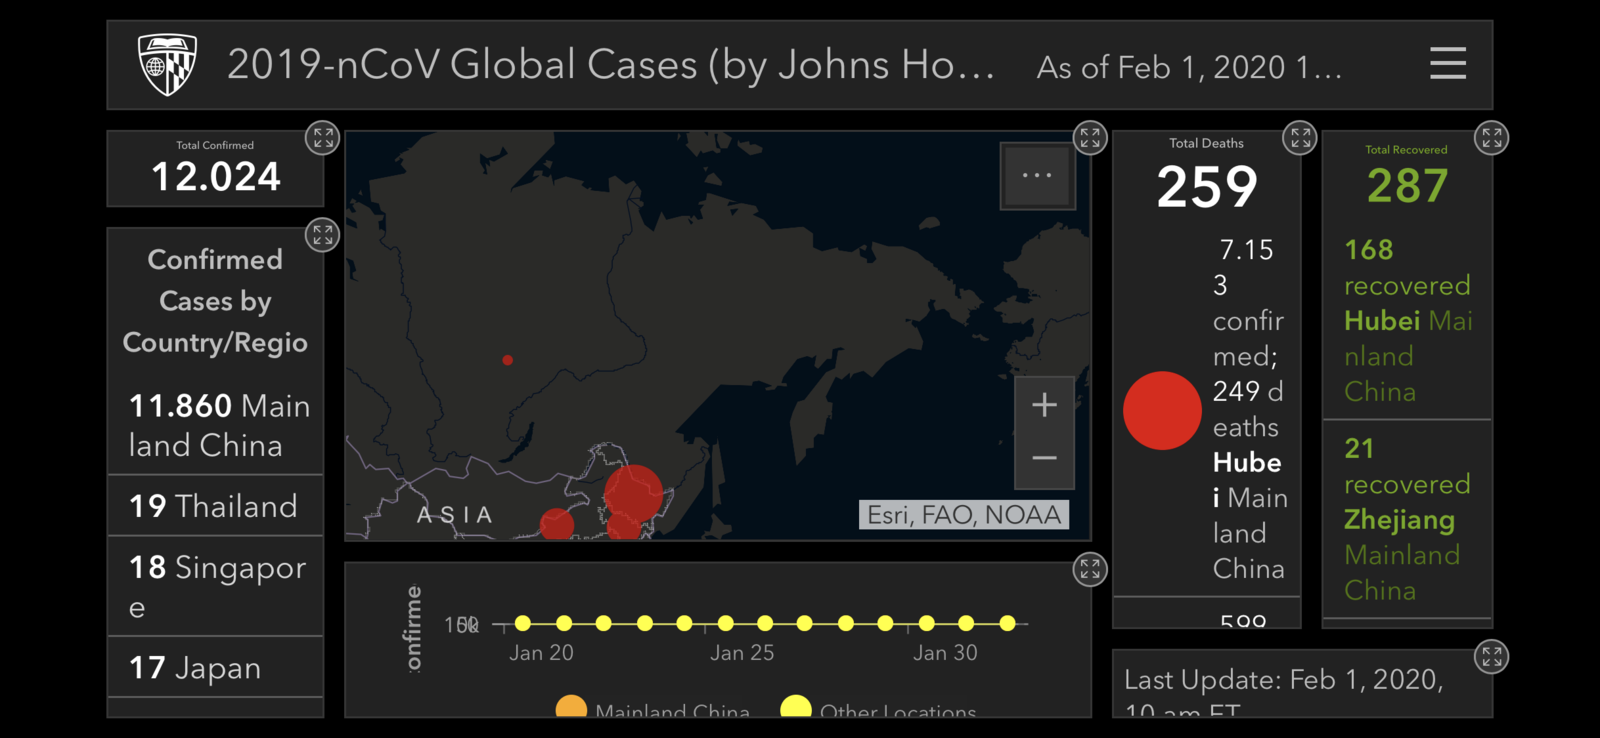The image size is (1600, 738).
Task: Click the Jan 20 axis label
Action: [541, 653]
